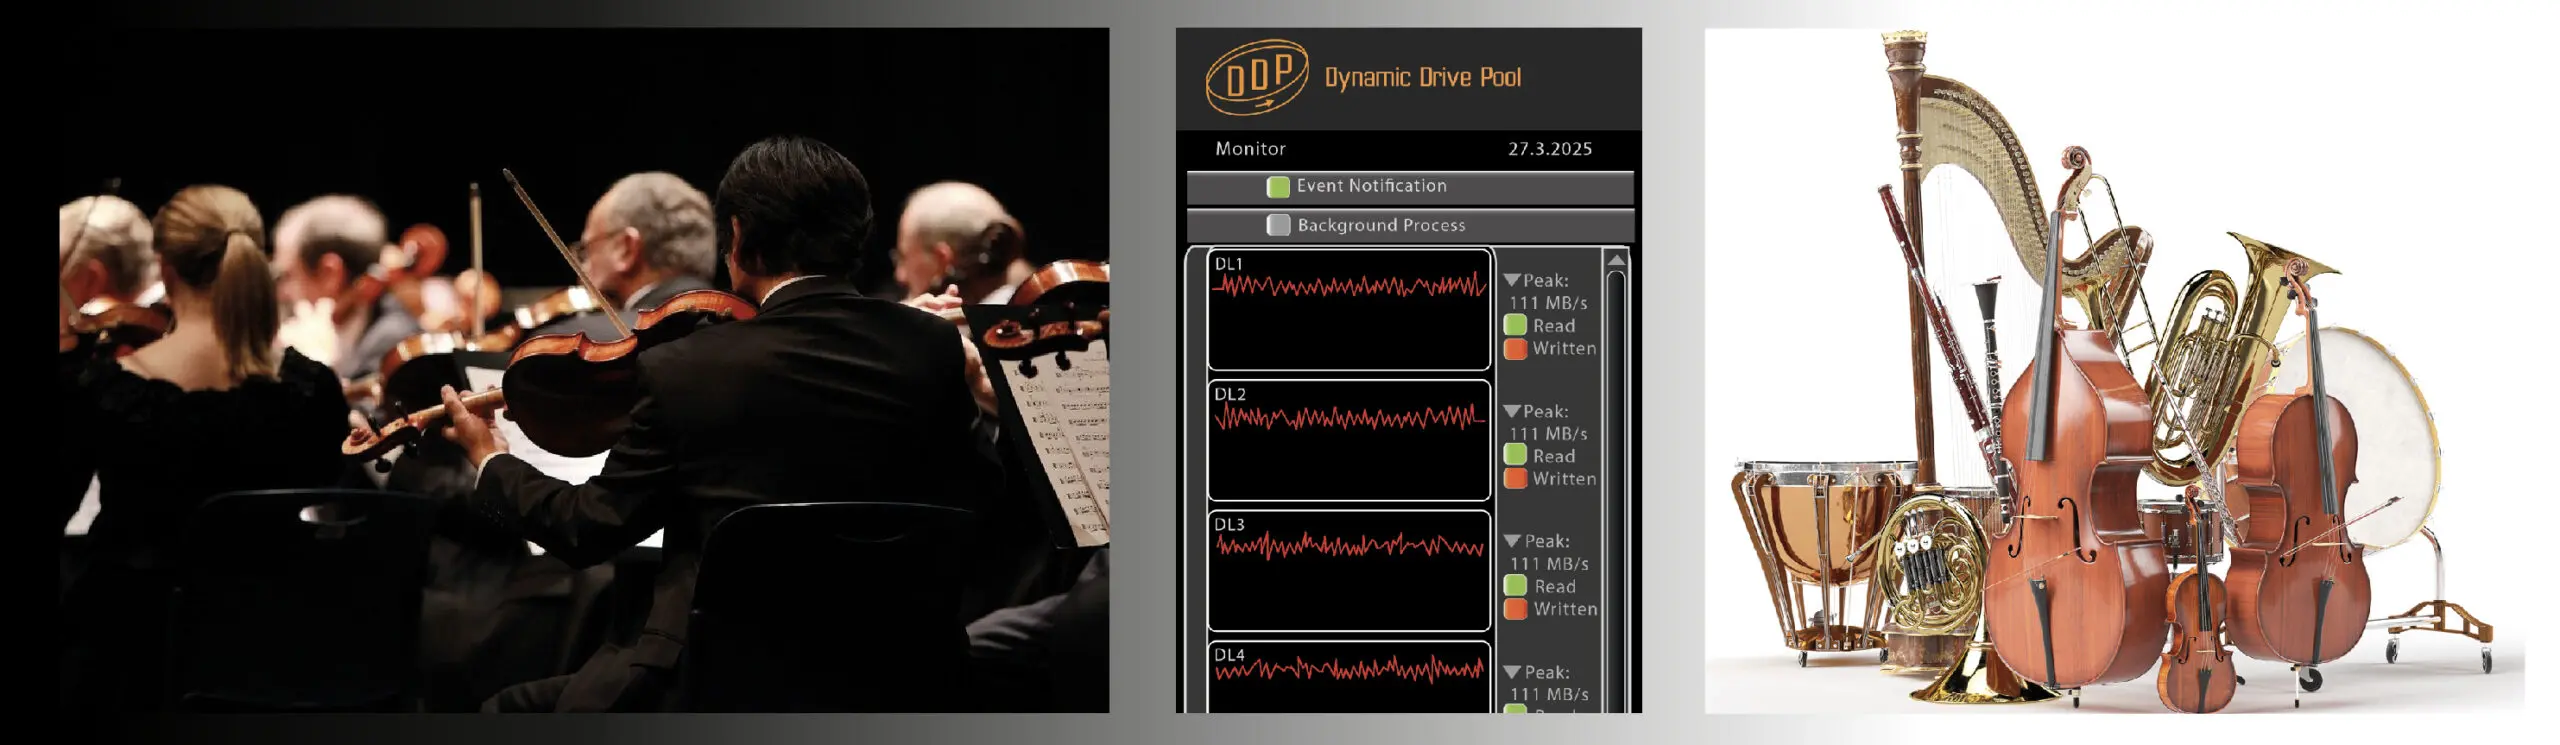Click the date 27.3.2025 in header

coord(1549,149)
